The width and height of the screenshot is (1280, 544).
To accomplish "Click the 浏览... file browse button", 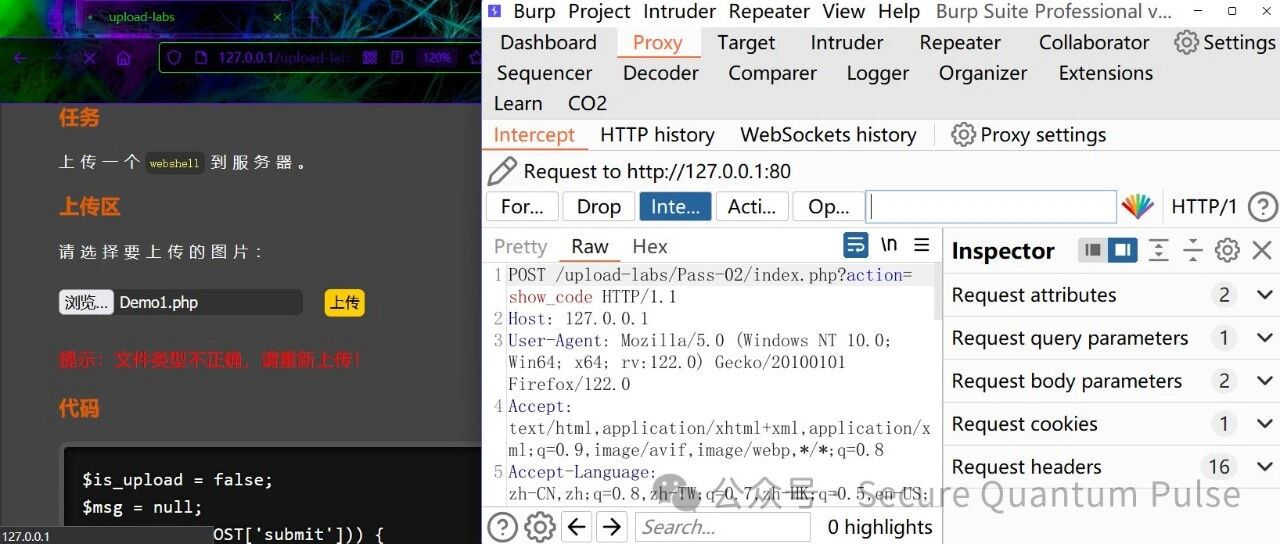I will pos(86,302).
